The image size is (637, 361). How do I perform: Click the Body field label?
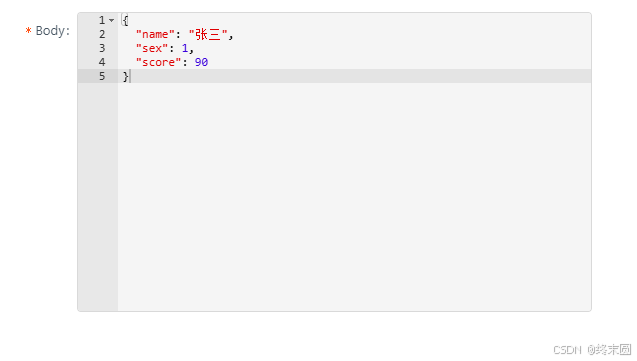coord(52,31)
